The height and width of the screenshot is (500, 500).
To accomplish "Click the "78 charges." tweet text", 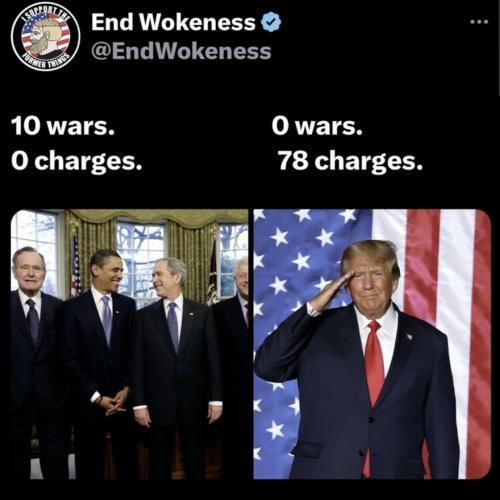I will 351,161.
